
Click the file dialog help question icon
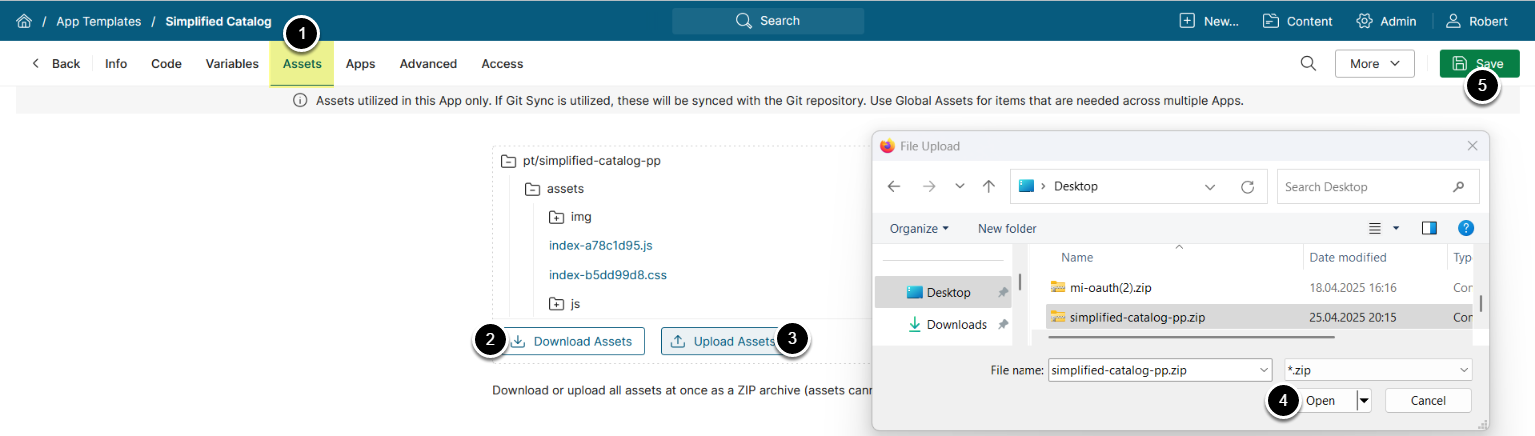pos(1466,228)
